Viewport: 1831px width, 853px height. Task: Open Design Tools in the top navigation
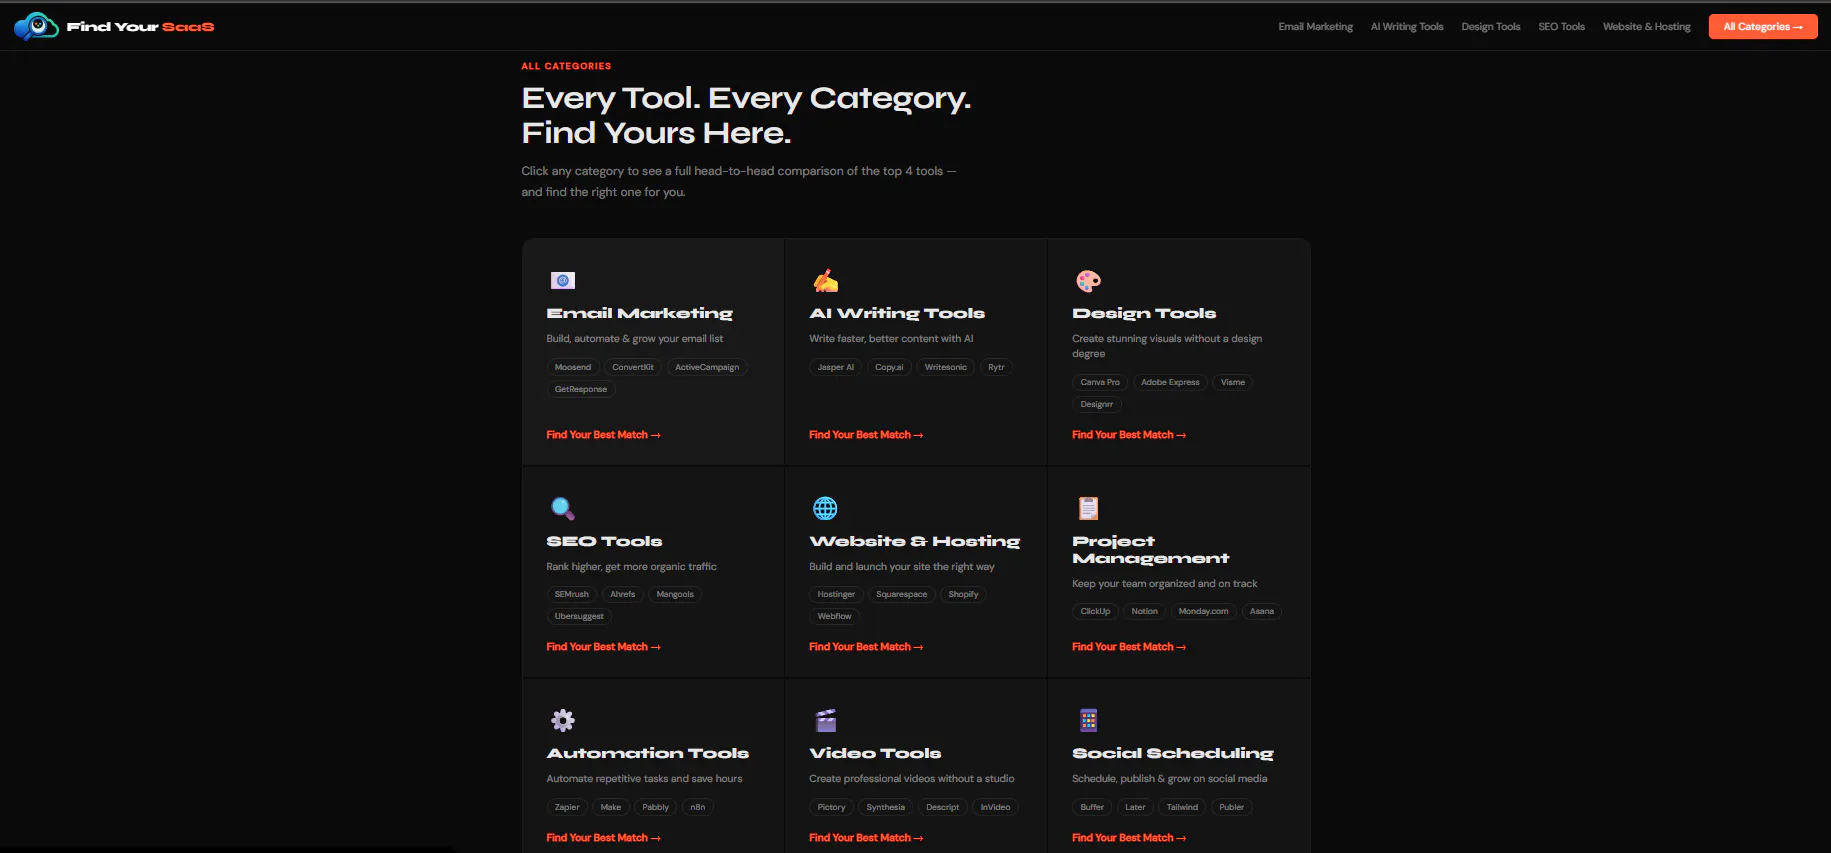(x=1490, y=27)
